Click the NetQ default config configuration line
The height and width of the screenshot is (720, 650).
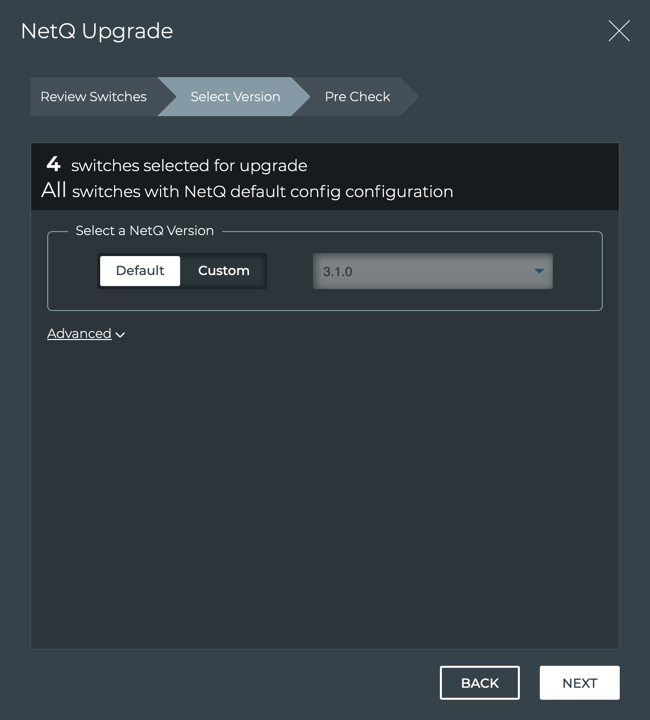click(x=262, y=191)
